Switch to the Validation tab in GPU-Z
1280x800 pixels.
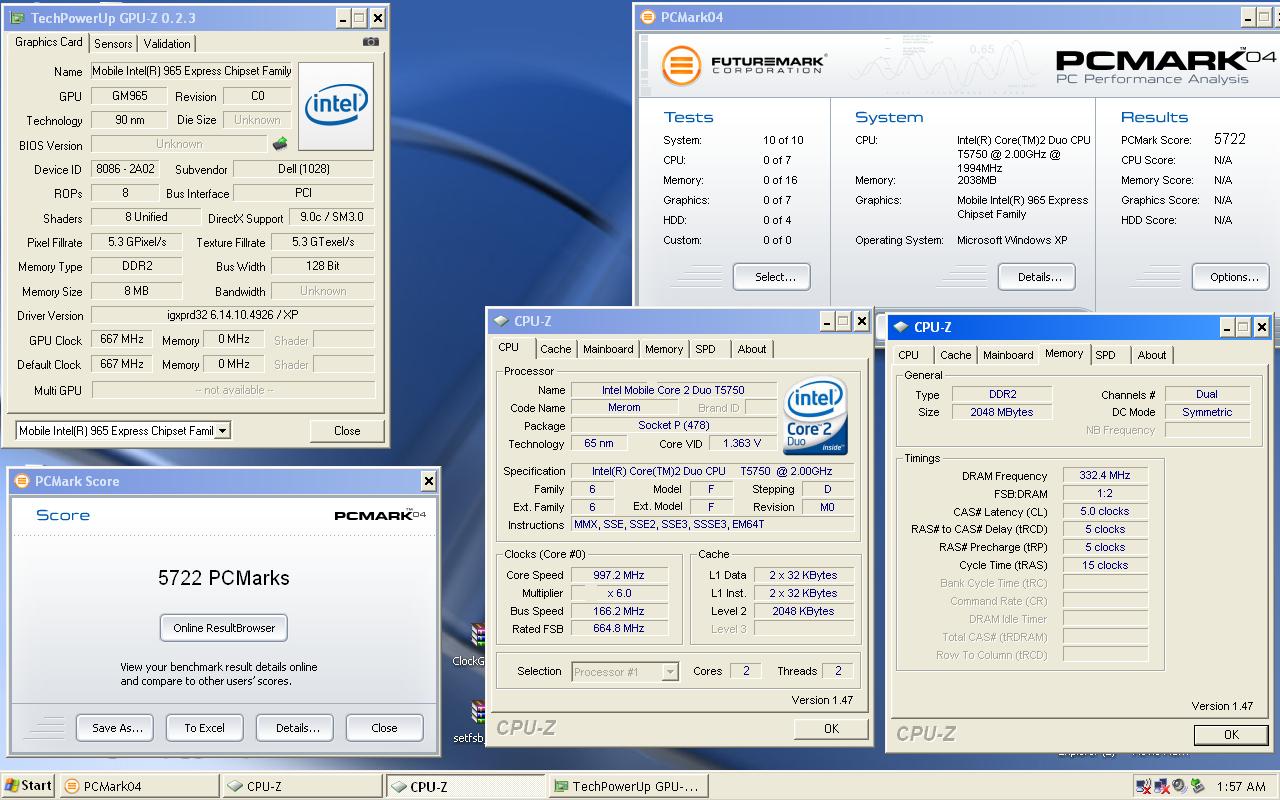tap(167, 44)
